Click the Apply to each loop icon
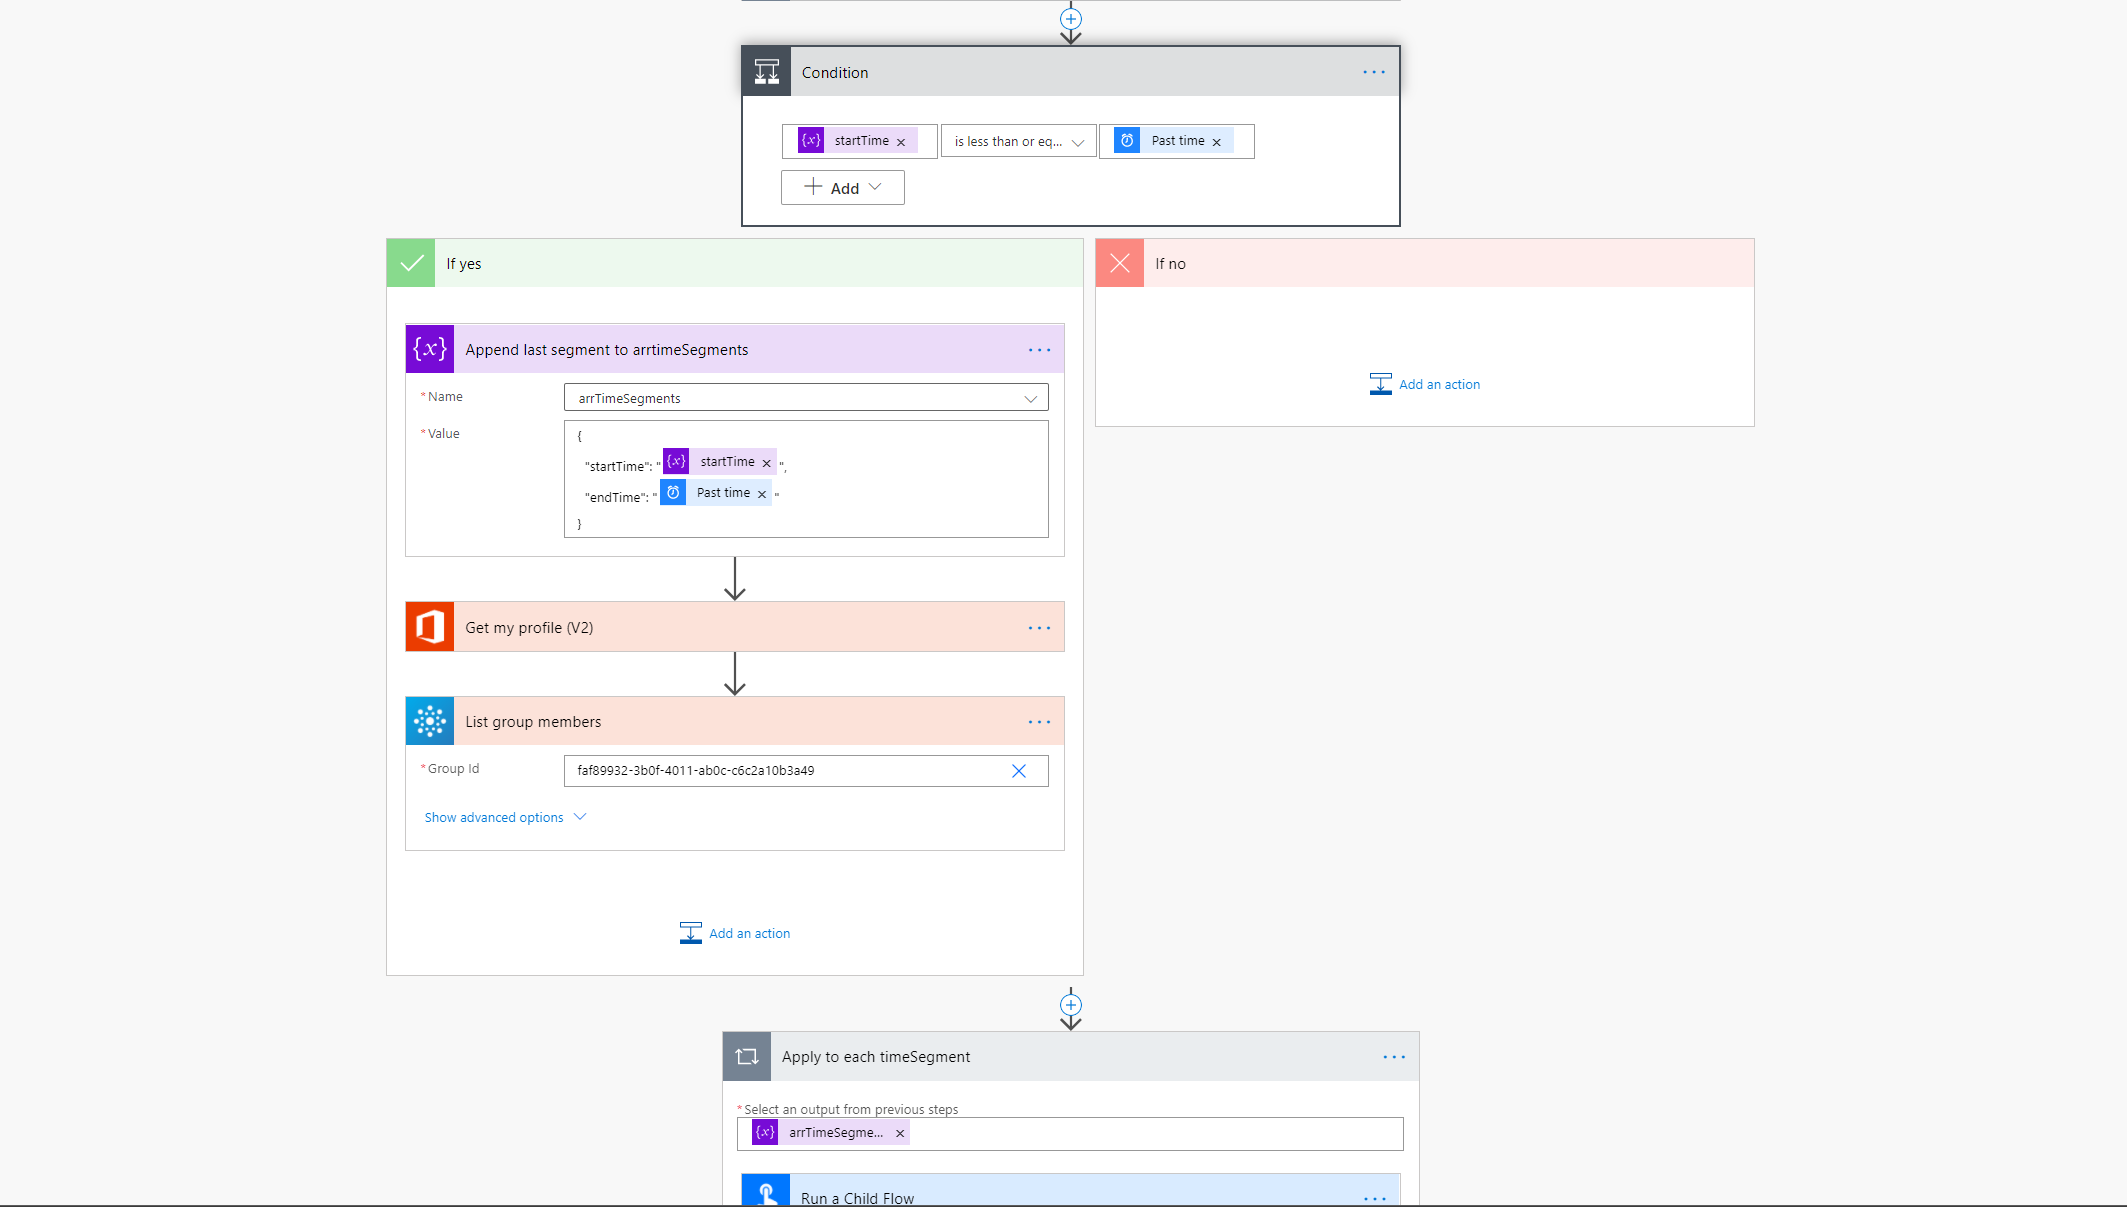Viewport: 2127px width, 1207px height. click(x=747, y=1056)
